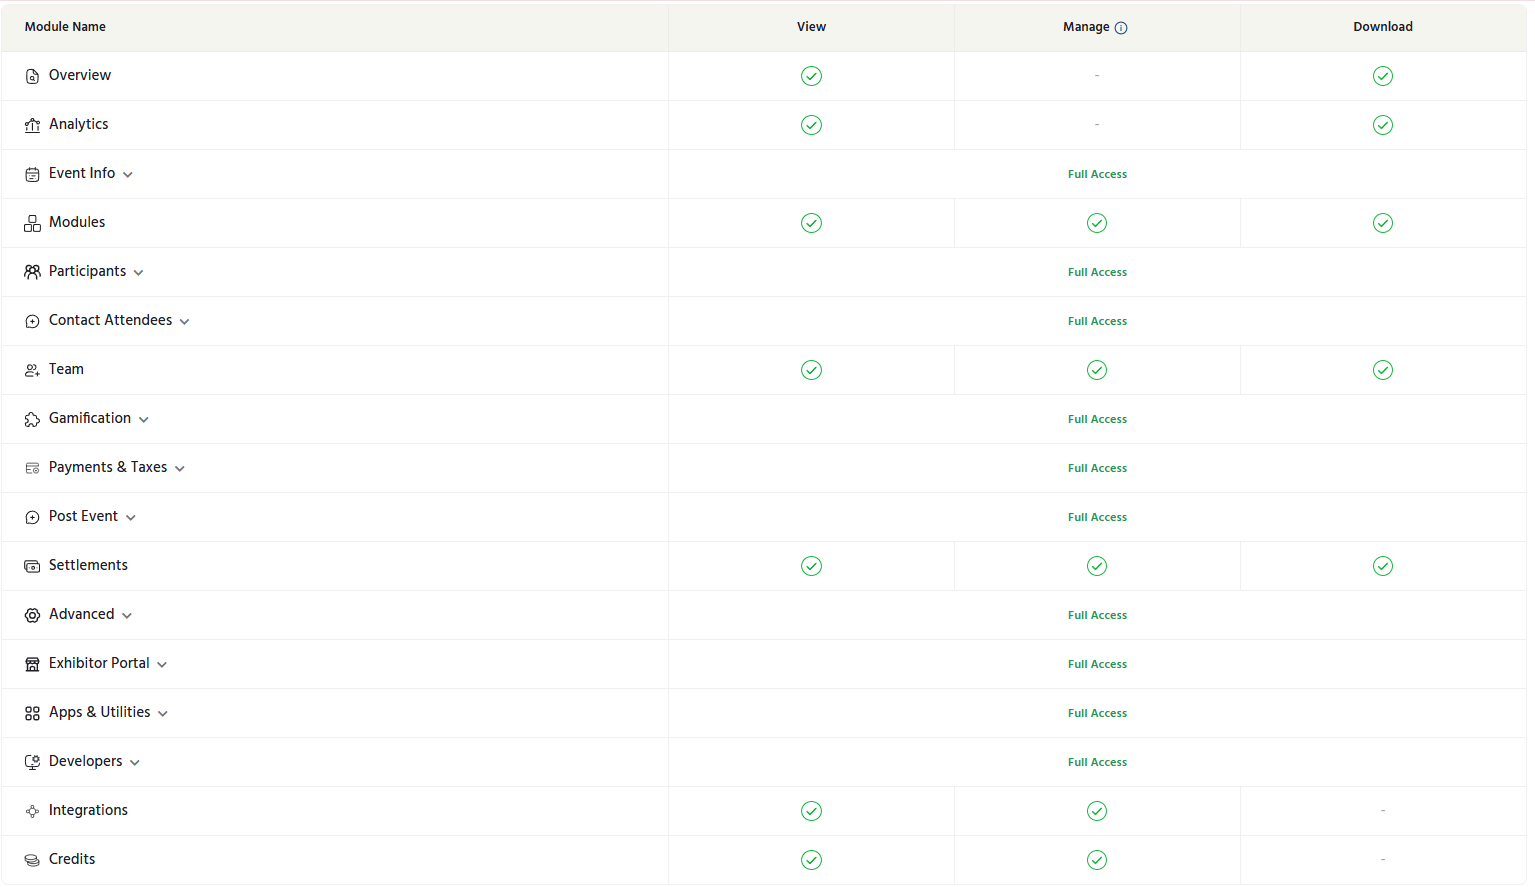Click the Exhibitor Portal booth icon
Screen dimensions: 1535x887
coord(32,664)
